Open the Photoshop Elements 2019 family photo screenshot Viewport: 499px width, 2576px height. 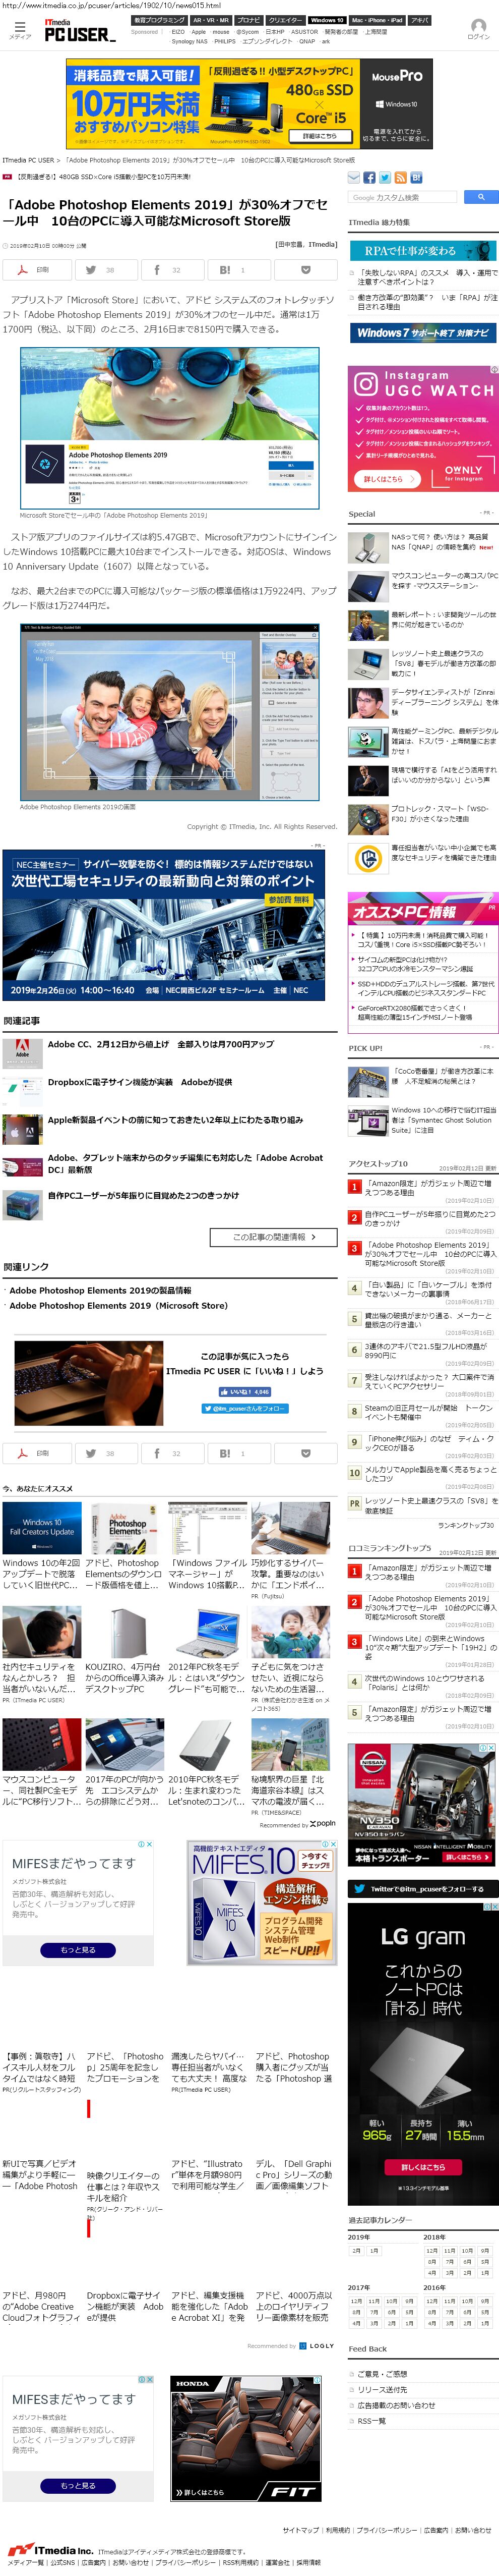click(170, 712)
